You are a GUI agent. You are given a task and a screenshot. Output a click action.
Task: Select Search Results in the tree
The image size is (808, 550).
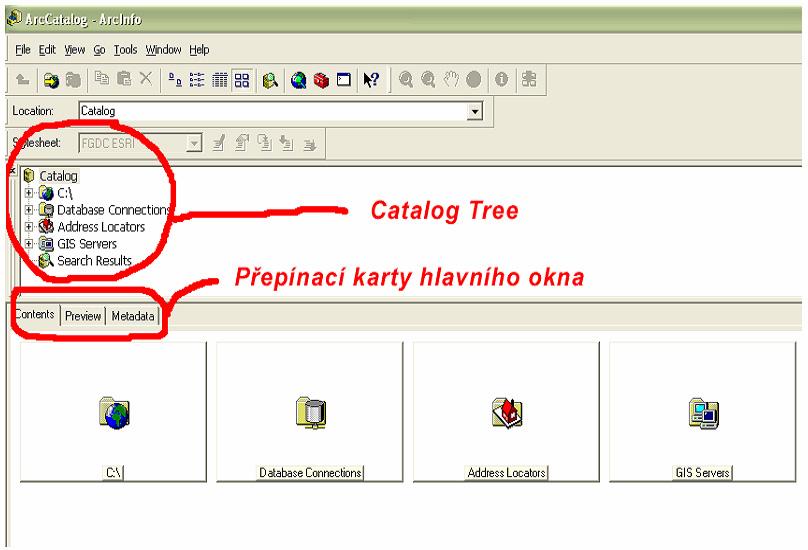pyautogui.click(x=94, y=261)
